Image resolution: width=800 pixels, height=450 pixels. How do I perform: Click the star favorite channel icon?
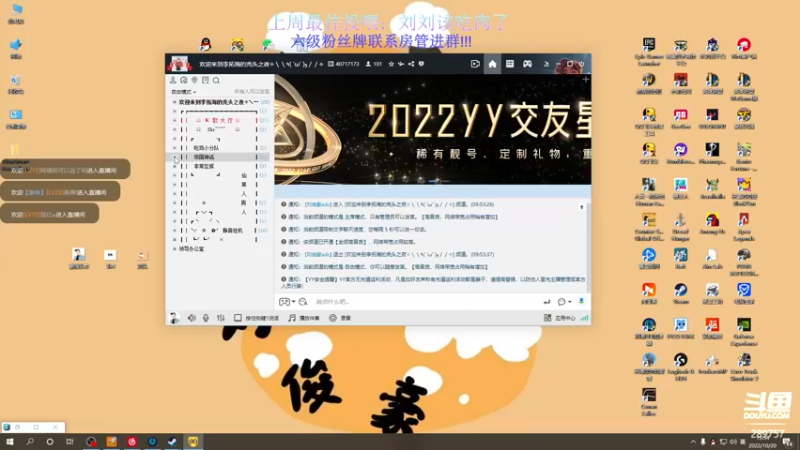(391, 64)
